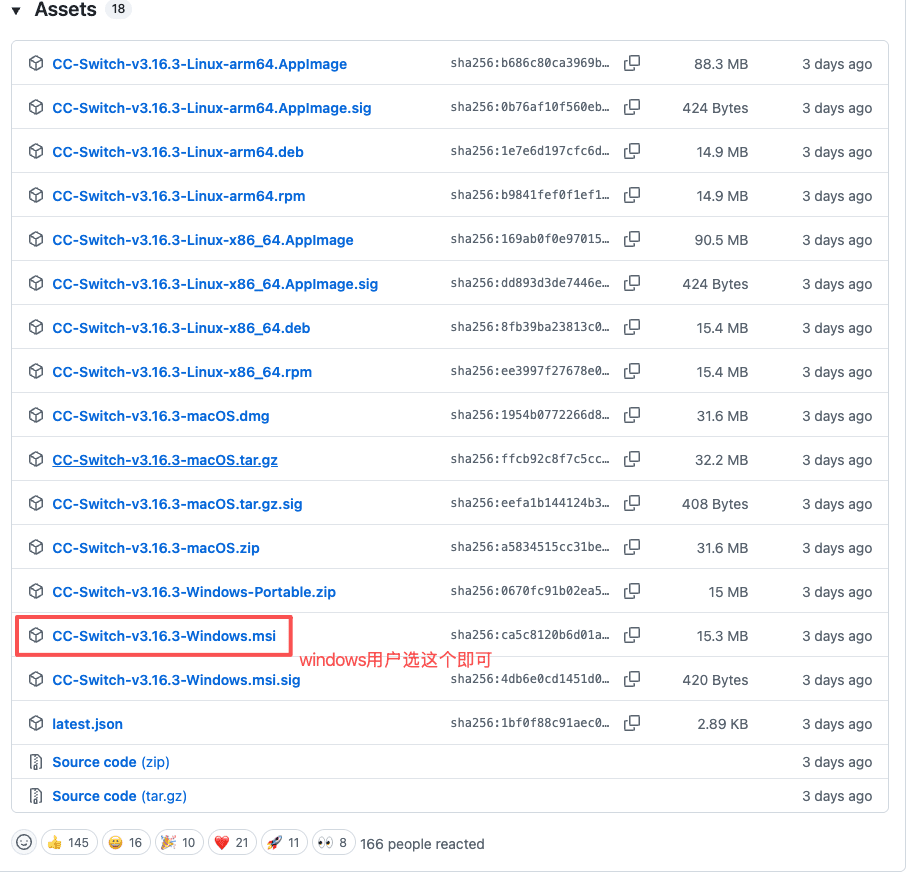
Task: Click hash text sha256:1954b0772266d8…
Action: click(530, 415)
